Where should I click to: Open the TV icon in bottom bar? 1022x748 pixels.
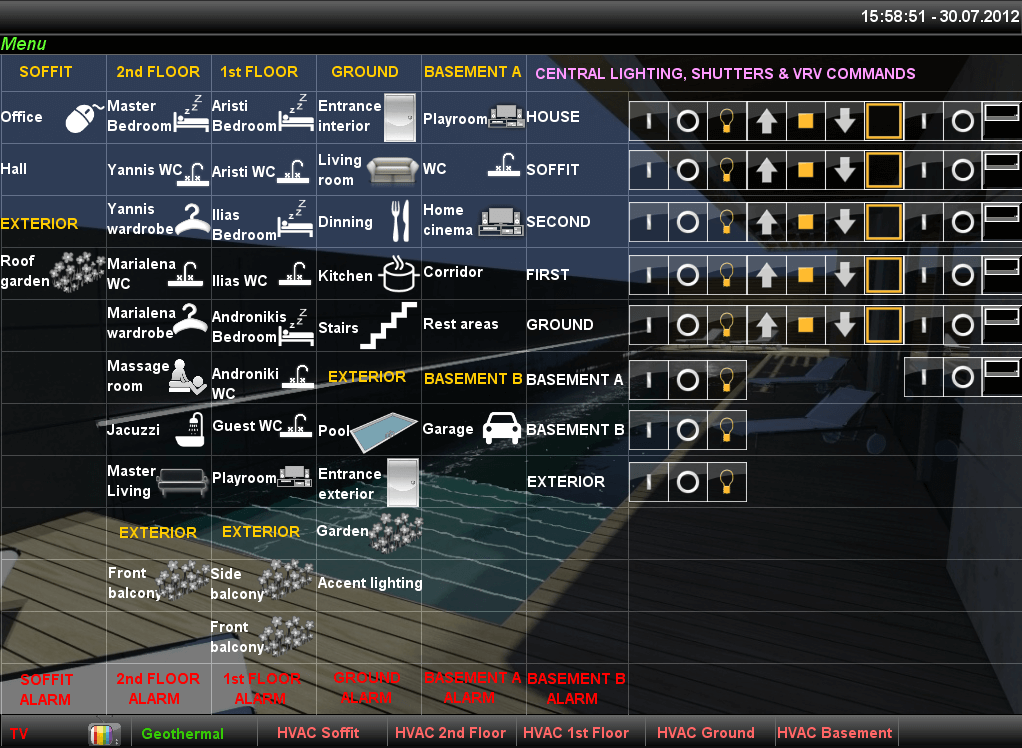point(104,734)
